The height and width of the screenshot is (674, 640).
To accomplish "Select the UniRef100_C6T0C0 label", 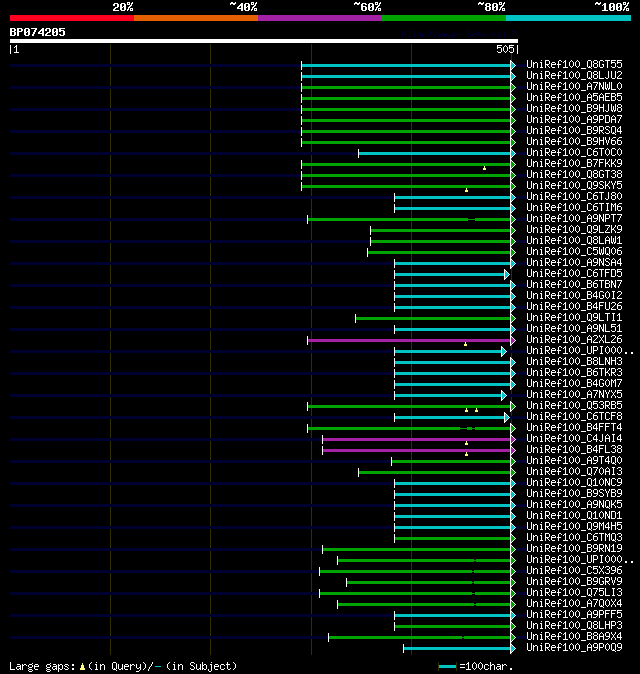I will coord(574,153).
